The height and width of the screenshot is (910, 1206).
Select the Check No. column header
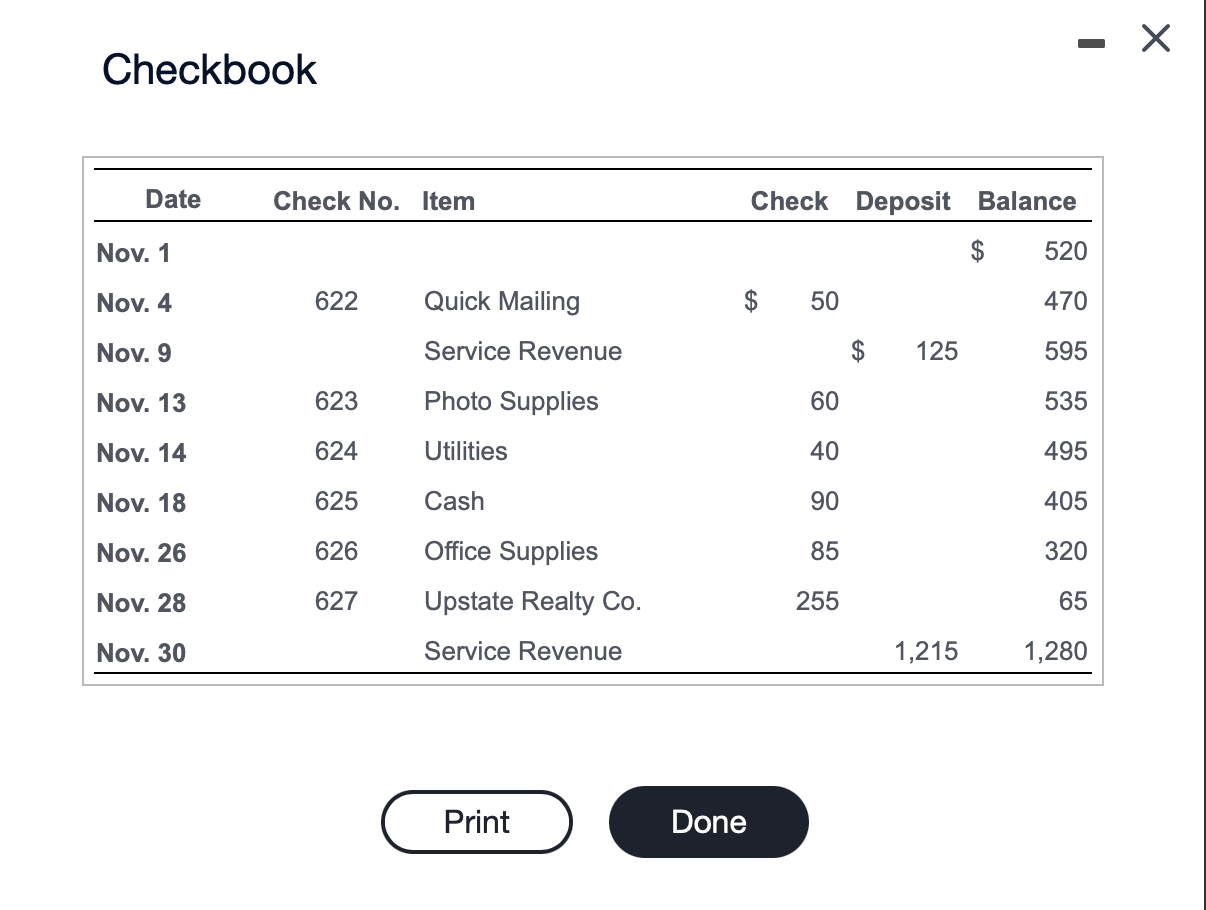click(x=336, y=201)
